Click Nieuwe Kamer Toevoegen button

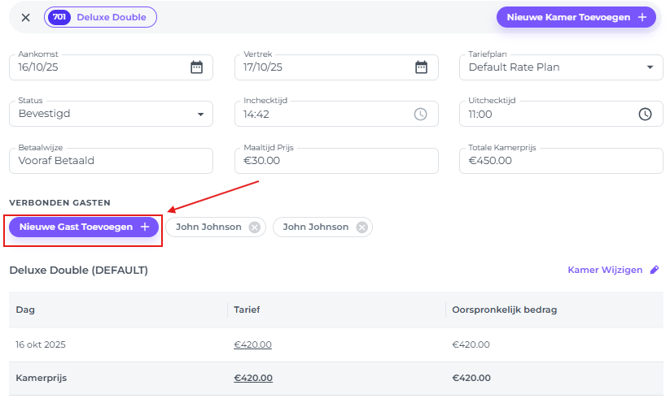[577, 18]
